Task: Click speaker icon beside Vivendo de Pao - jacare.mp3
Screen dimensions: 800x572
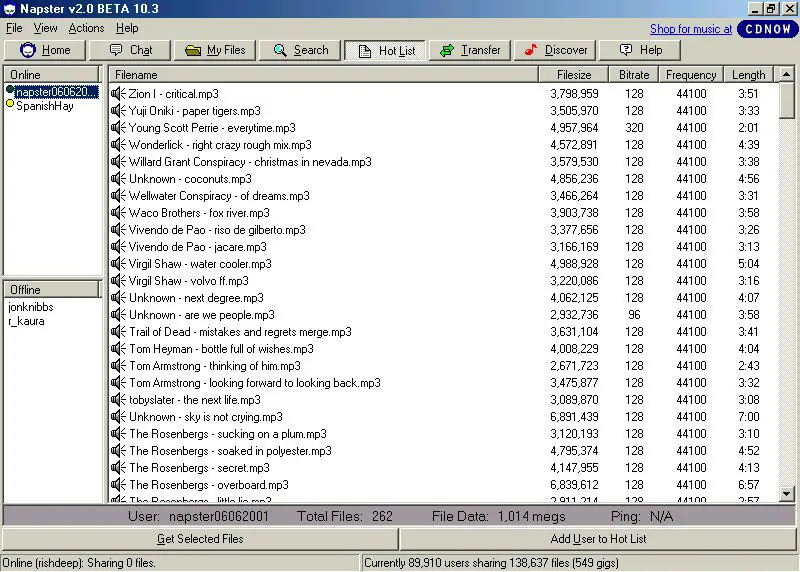Action: coord(118,246)
